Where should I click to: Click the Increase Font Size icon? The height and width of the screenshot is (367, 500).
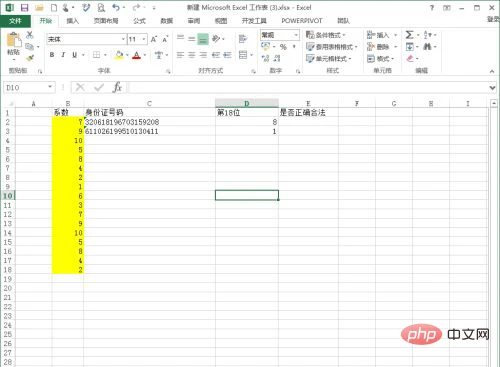pos(154,39)
